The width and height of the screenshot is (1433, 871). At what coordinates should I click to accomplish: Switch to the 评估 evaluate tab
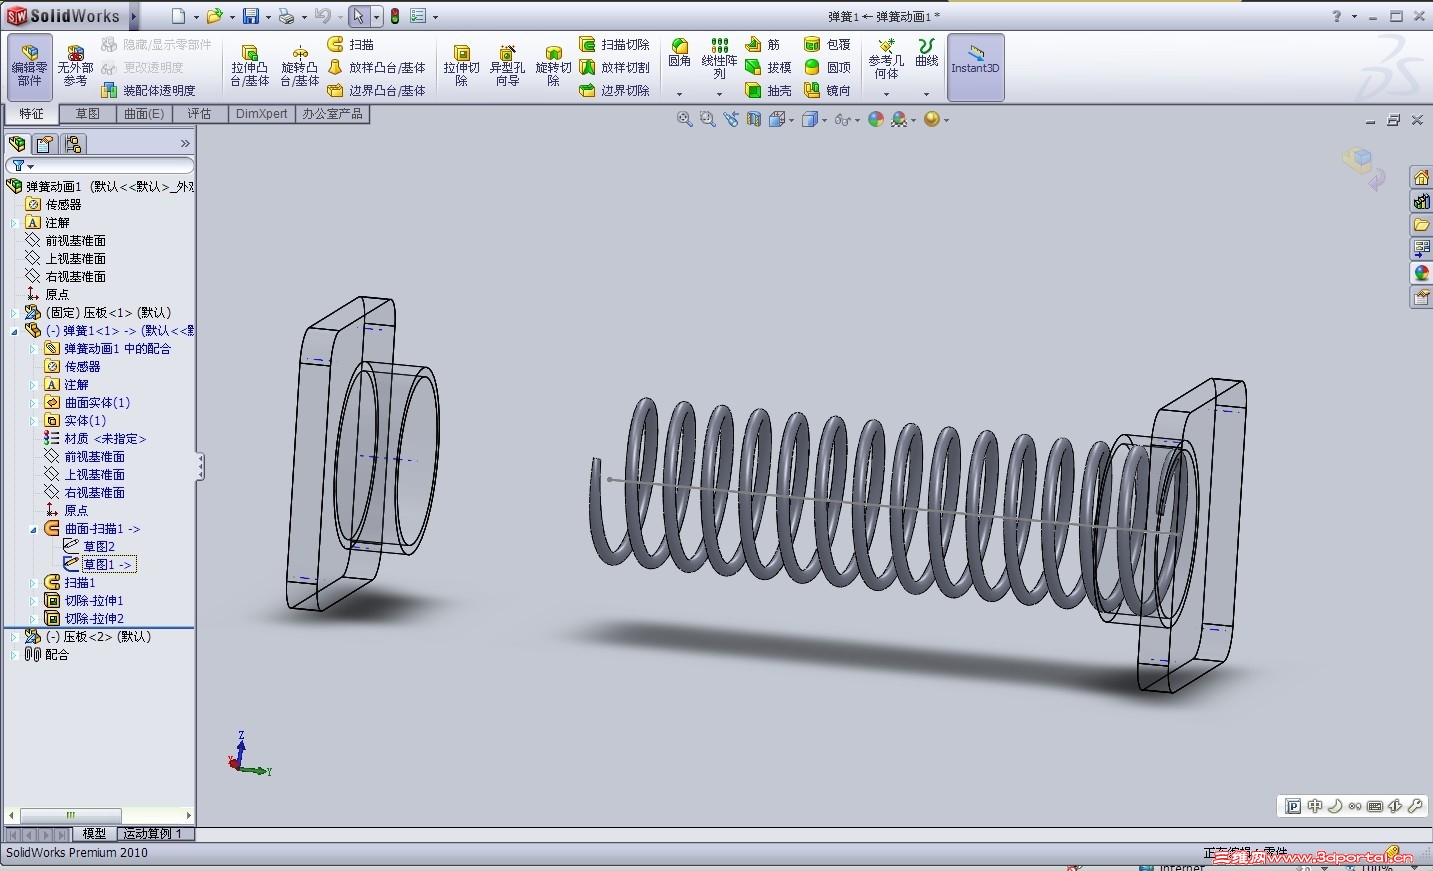(199, 114)
